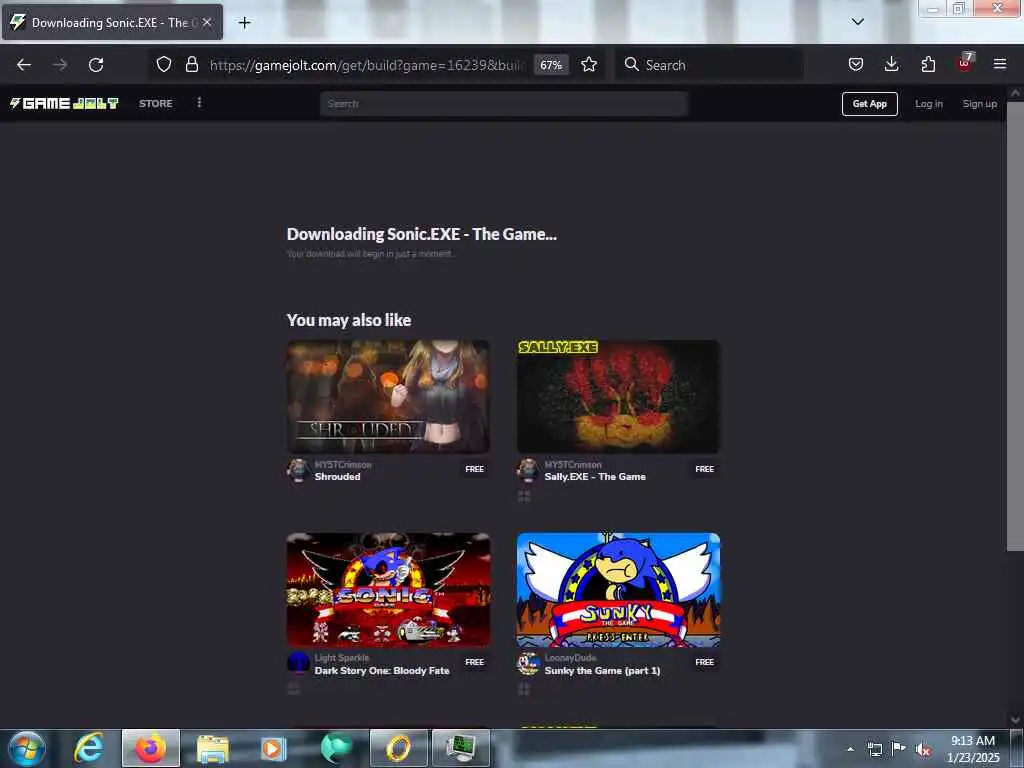Bookmark this page with the star icon
This screenshot has width=1024, height=768.
click(x=589, y=64)
